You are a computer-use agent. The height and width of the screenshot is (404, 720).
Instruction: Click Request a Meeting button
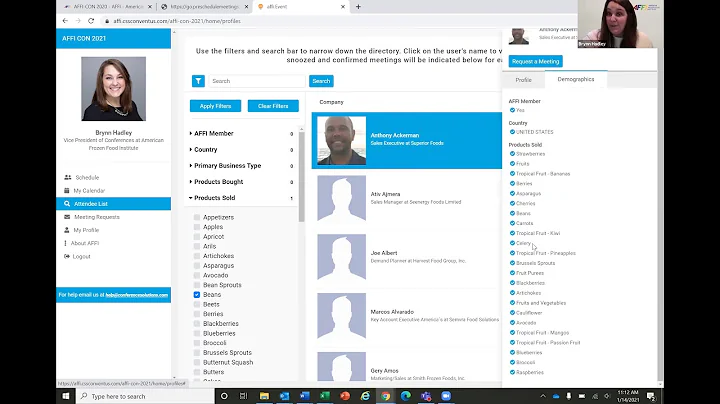tap(535, 61)
